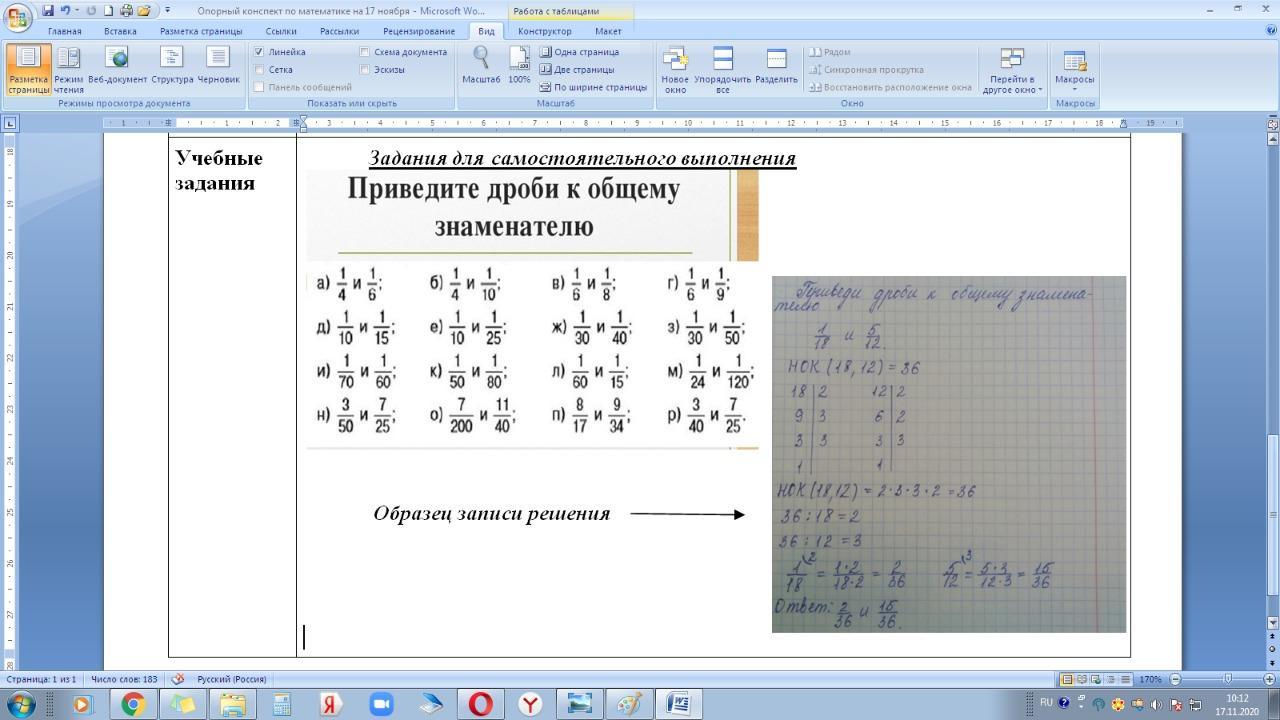Image resolution: width=1280 pixels, height=720 pixels.
Task: Click Страница: 1 из 1 in status bar
Action: tap(41, 679)
